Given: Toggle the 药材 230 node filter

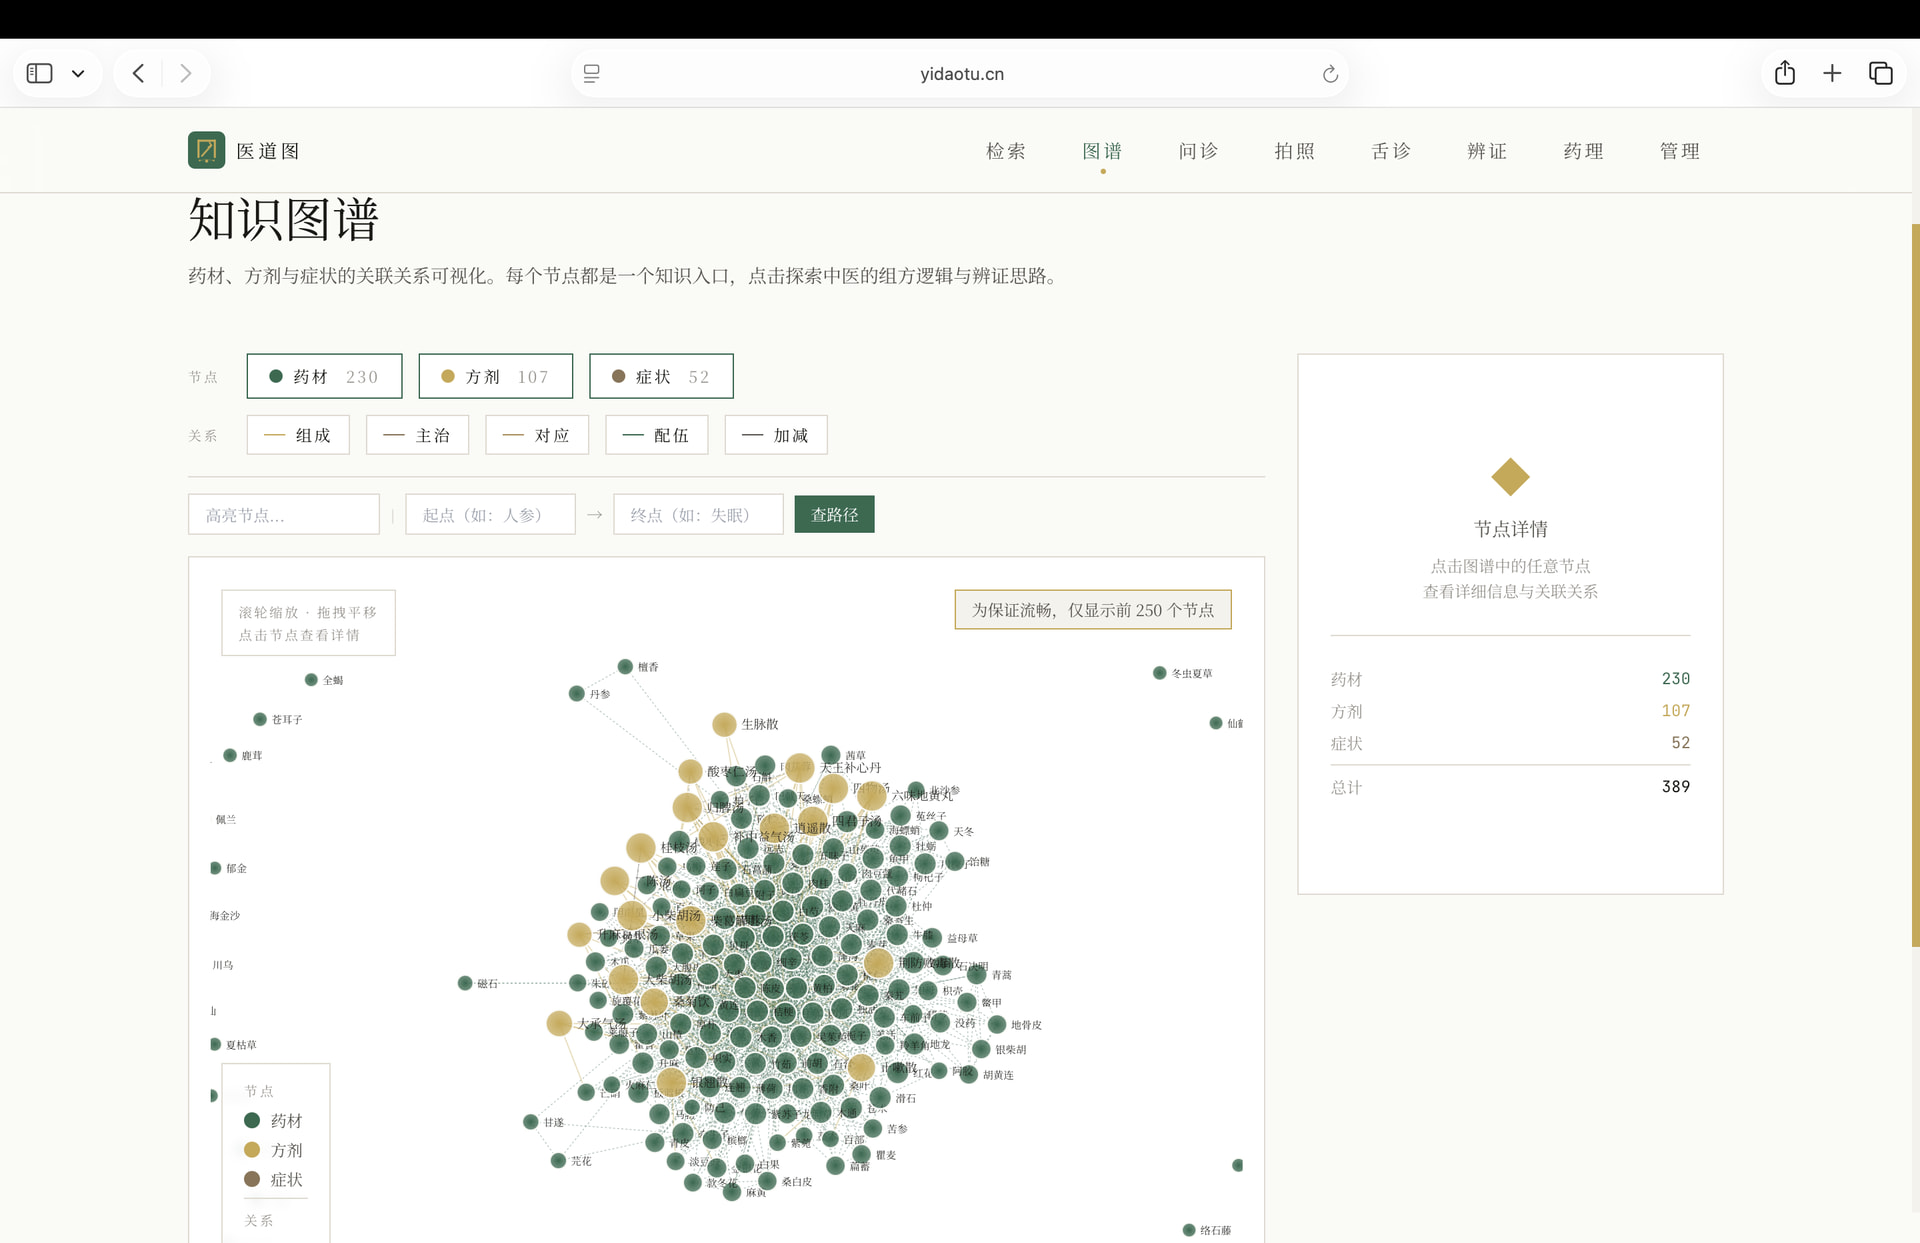Looking at the screenshot, I should [x=324, y=376].
